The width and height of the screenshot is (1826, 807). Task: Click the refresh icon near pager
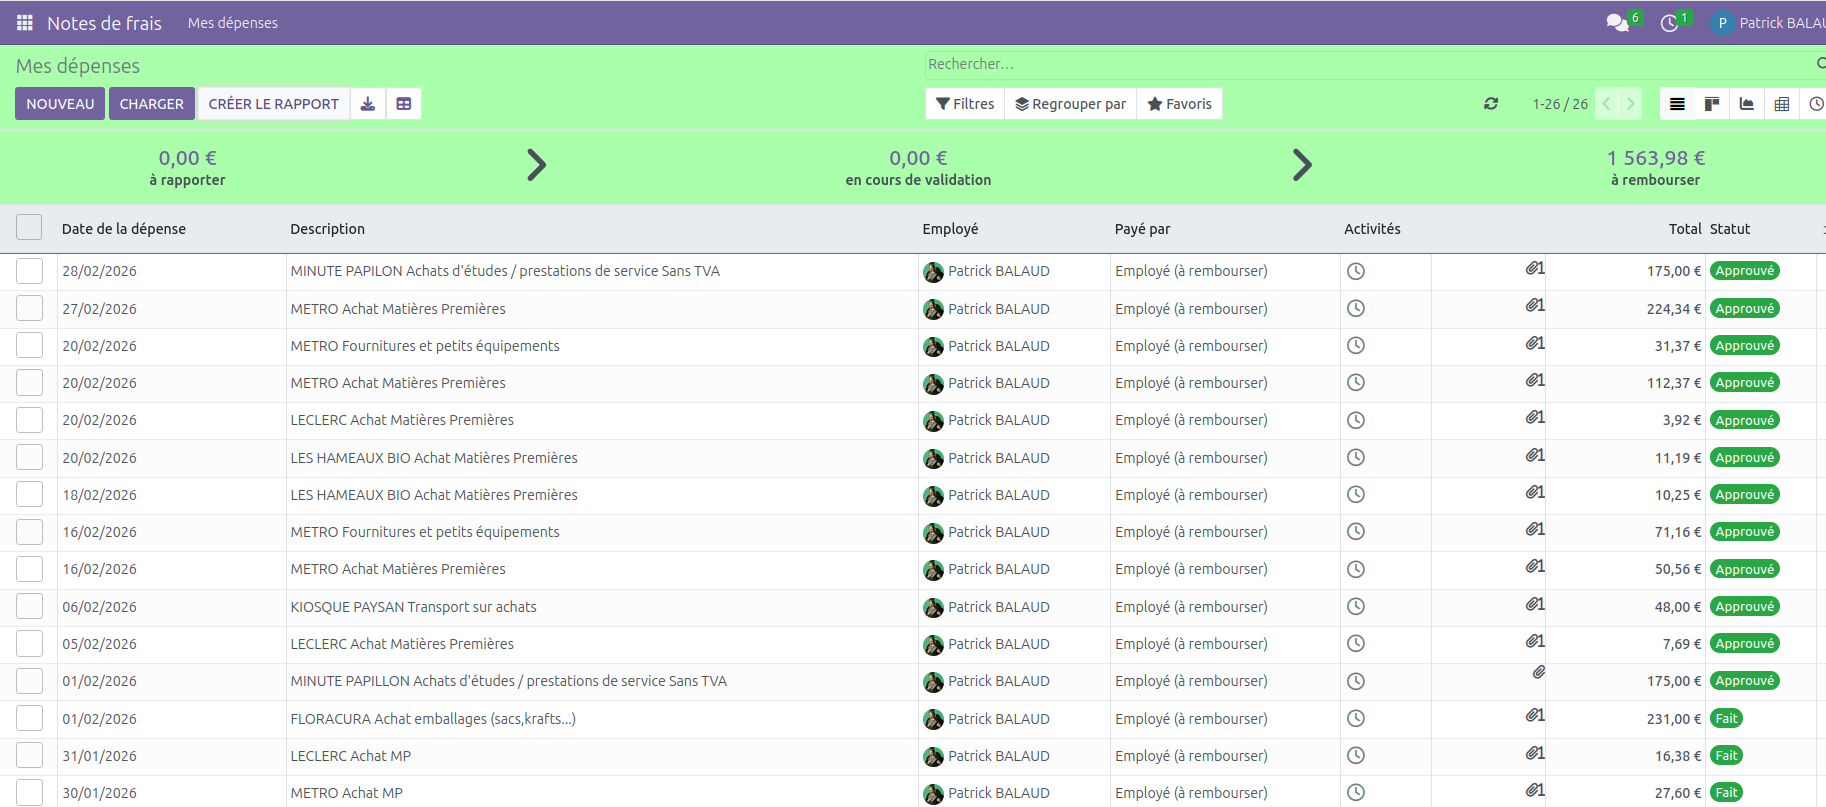1491,104
